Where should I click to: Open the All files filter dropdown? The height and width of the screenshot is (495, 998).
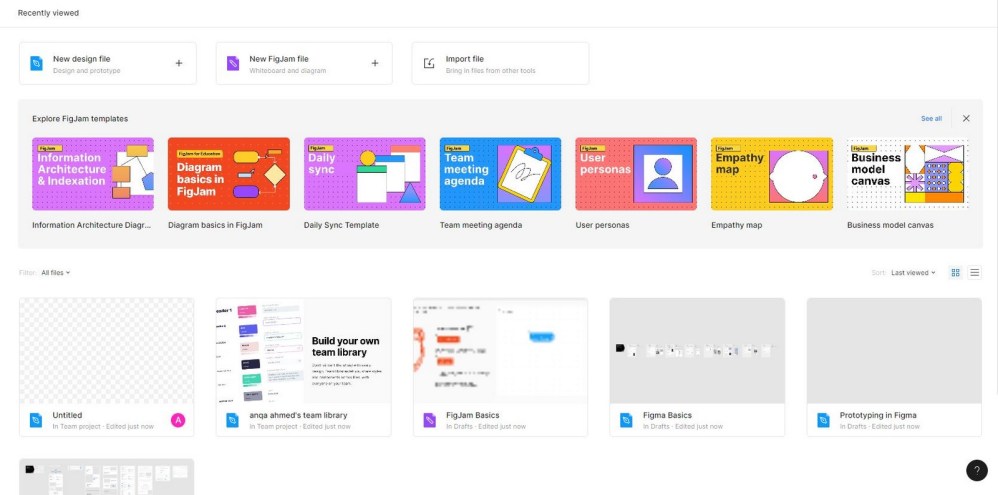(55, 272)
